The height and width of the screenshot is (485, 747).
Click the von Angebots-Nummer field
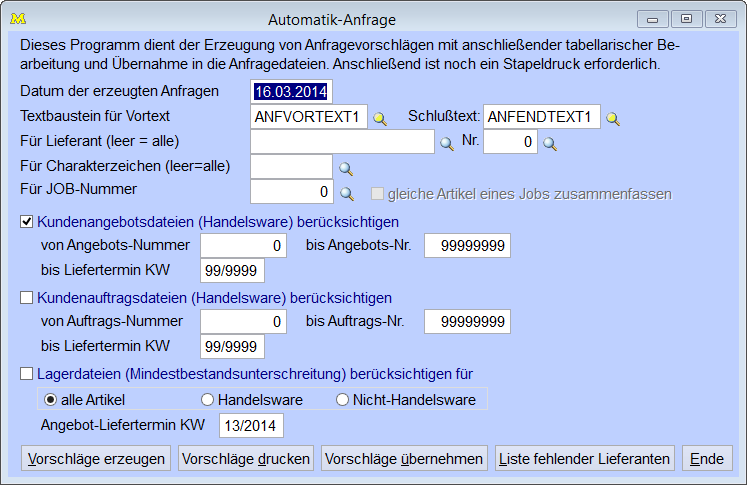[x=243, y=245]
